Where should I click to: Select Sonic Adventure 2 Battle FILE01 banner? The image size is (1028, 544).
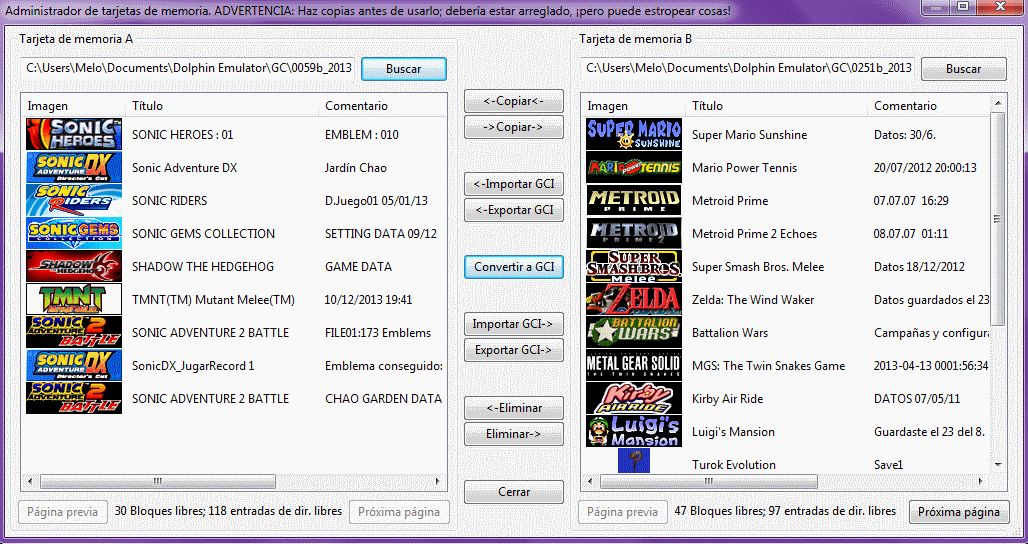74,332
